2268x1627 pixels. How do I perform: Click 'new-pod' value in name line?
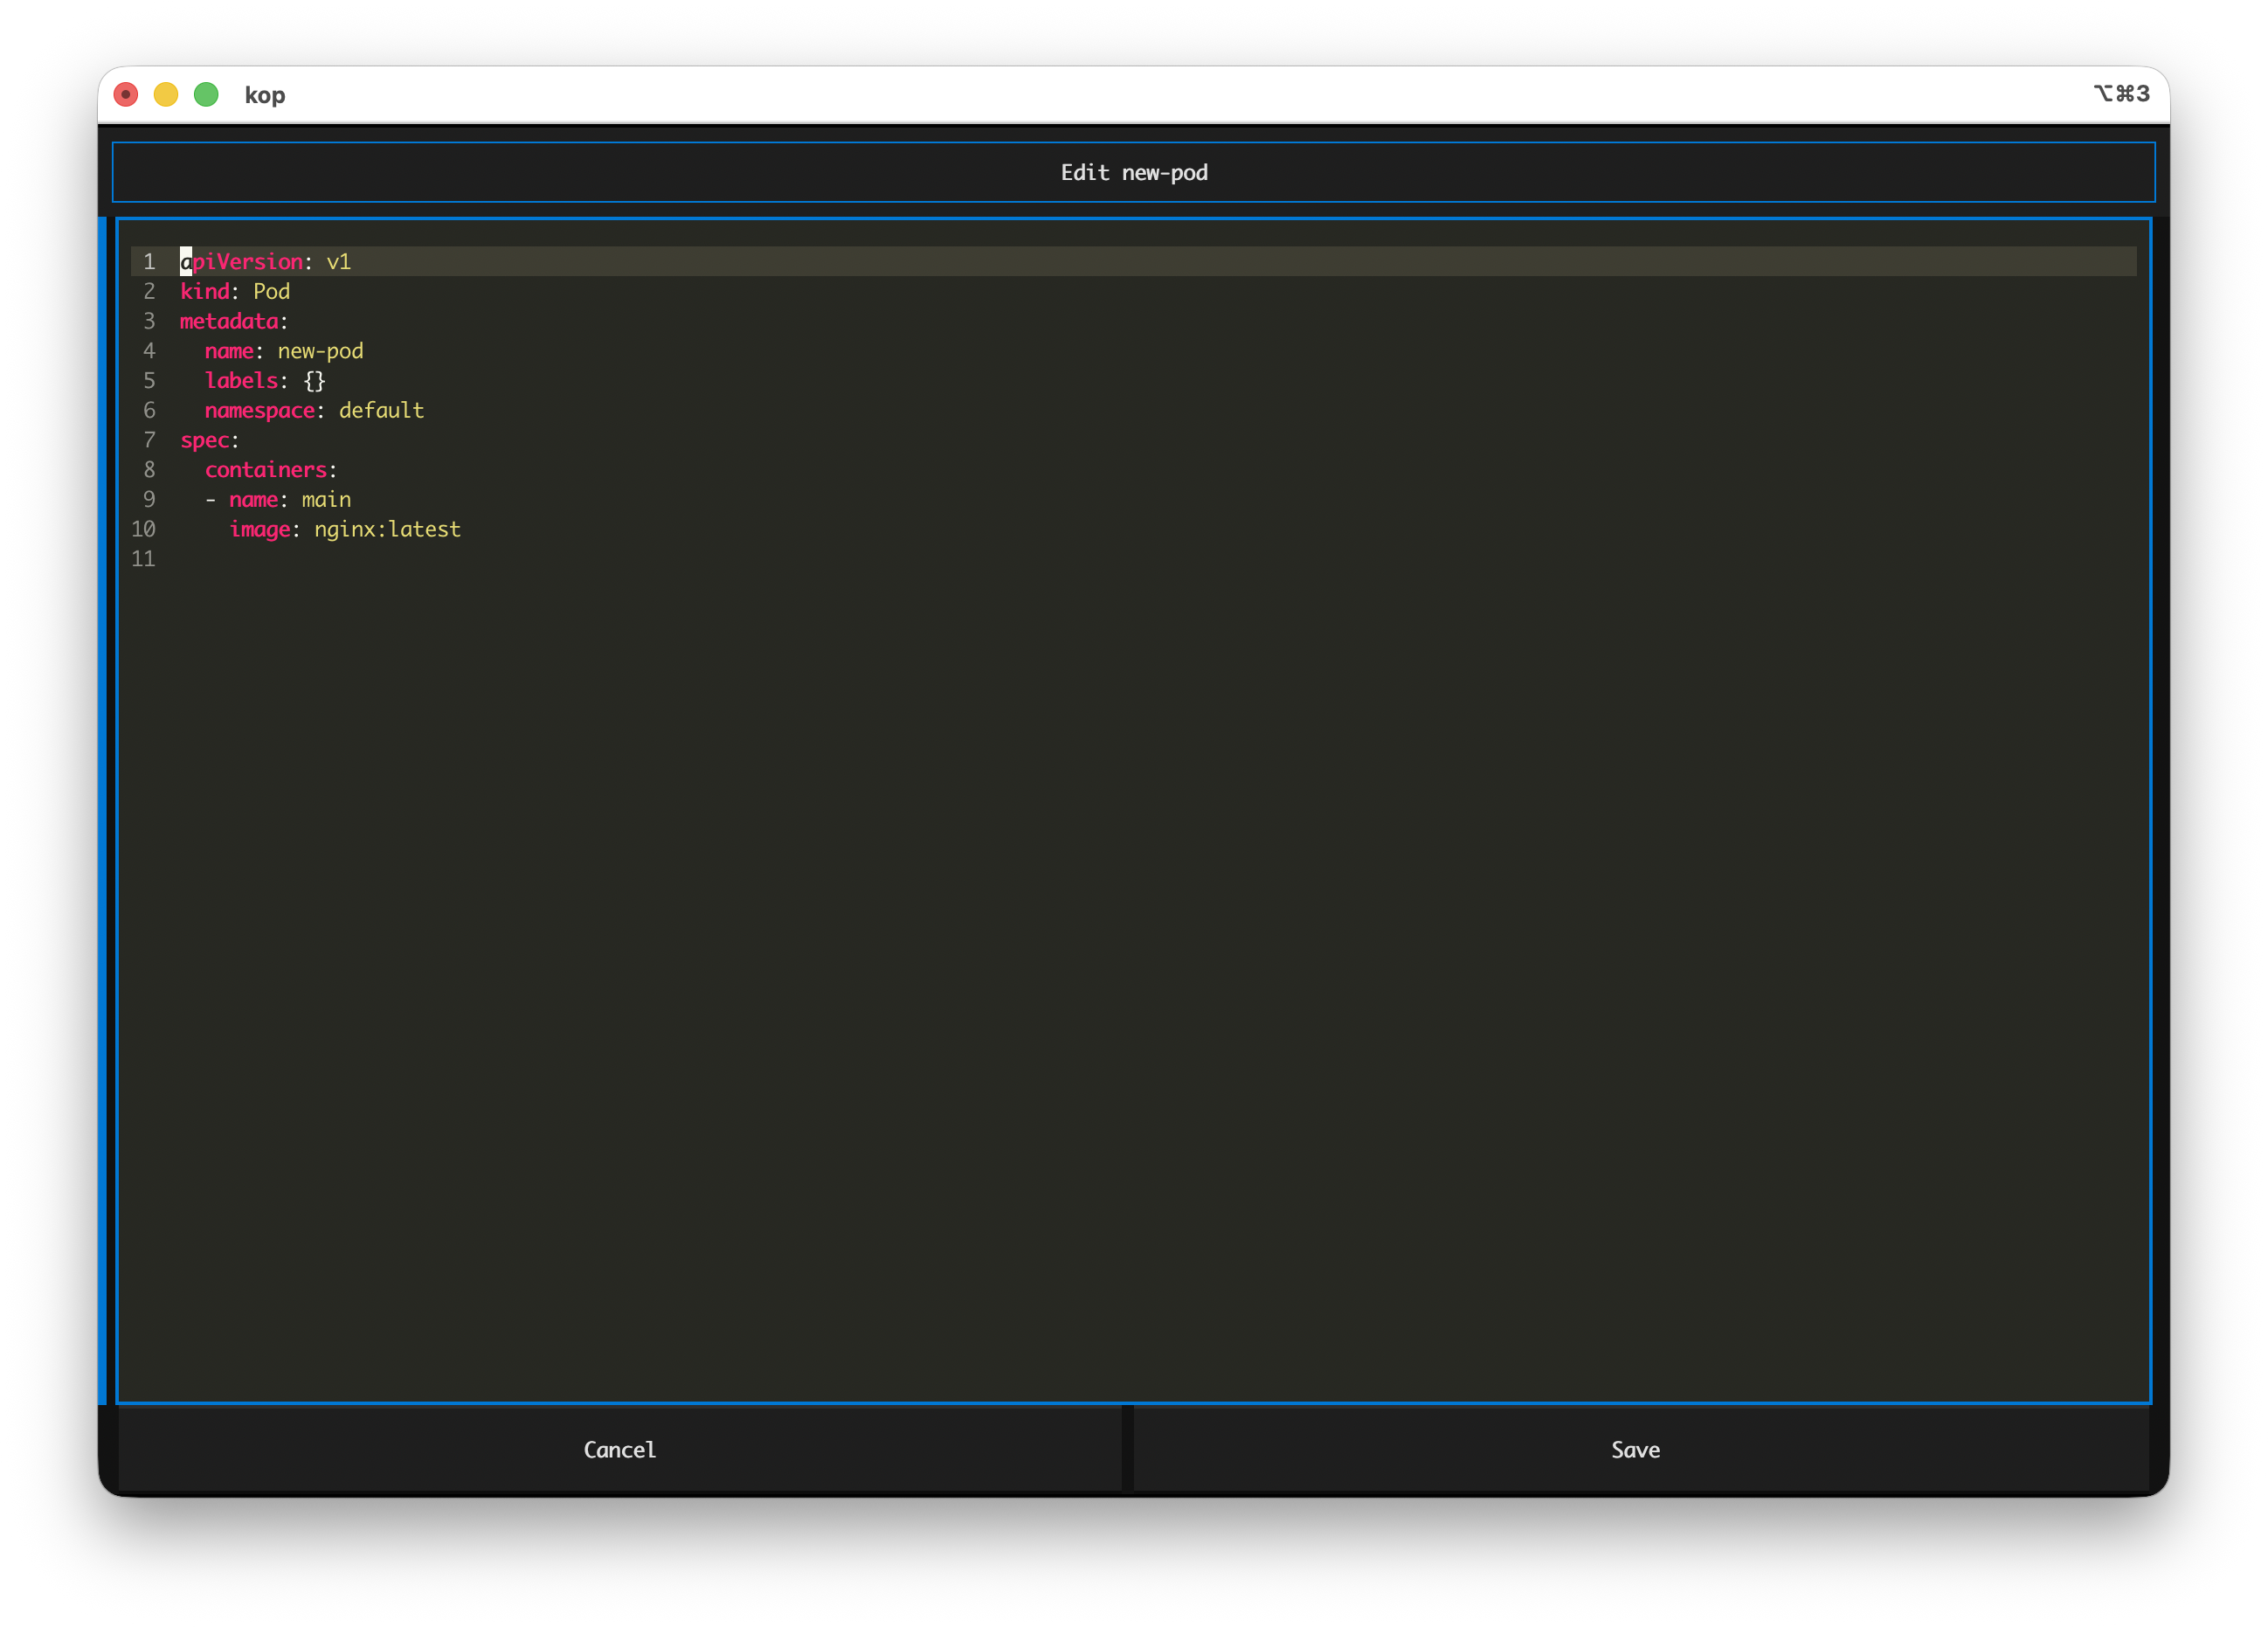click(320, 351)
